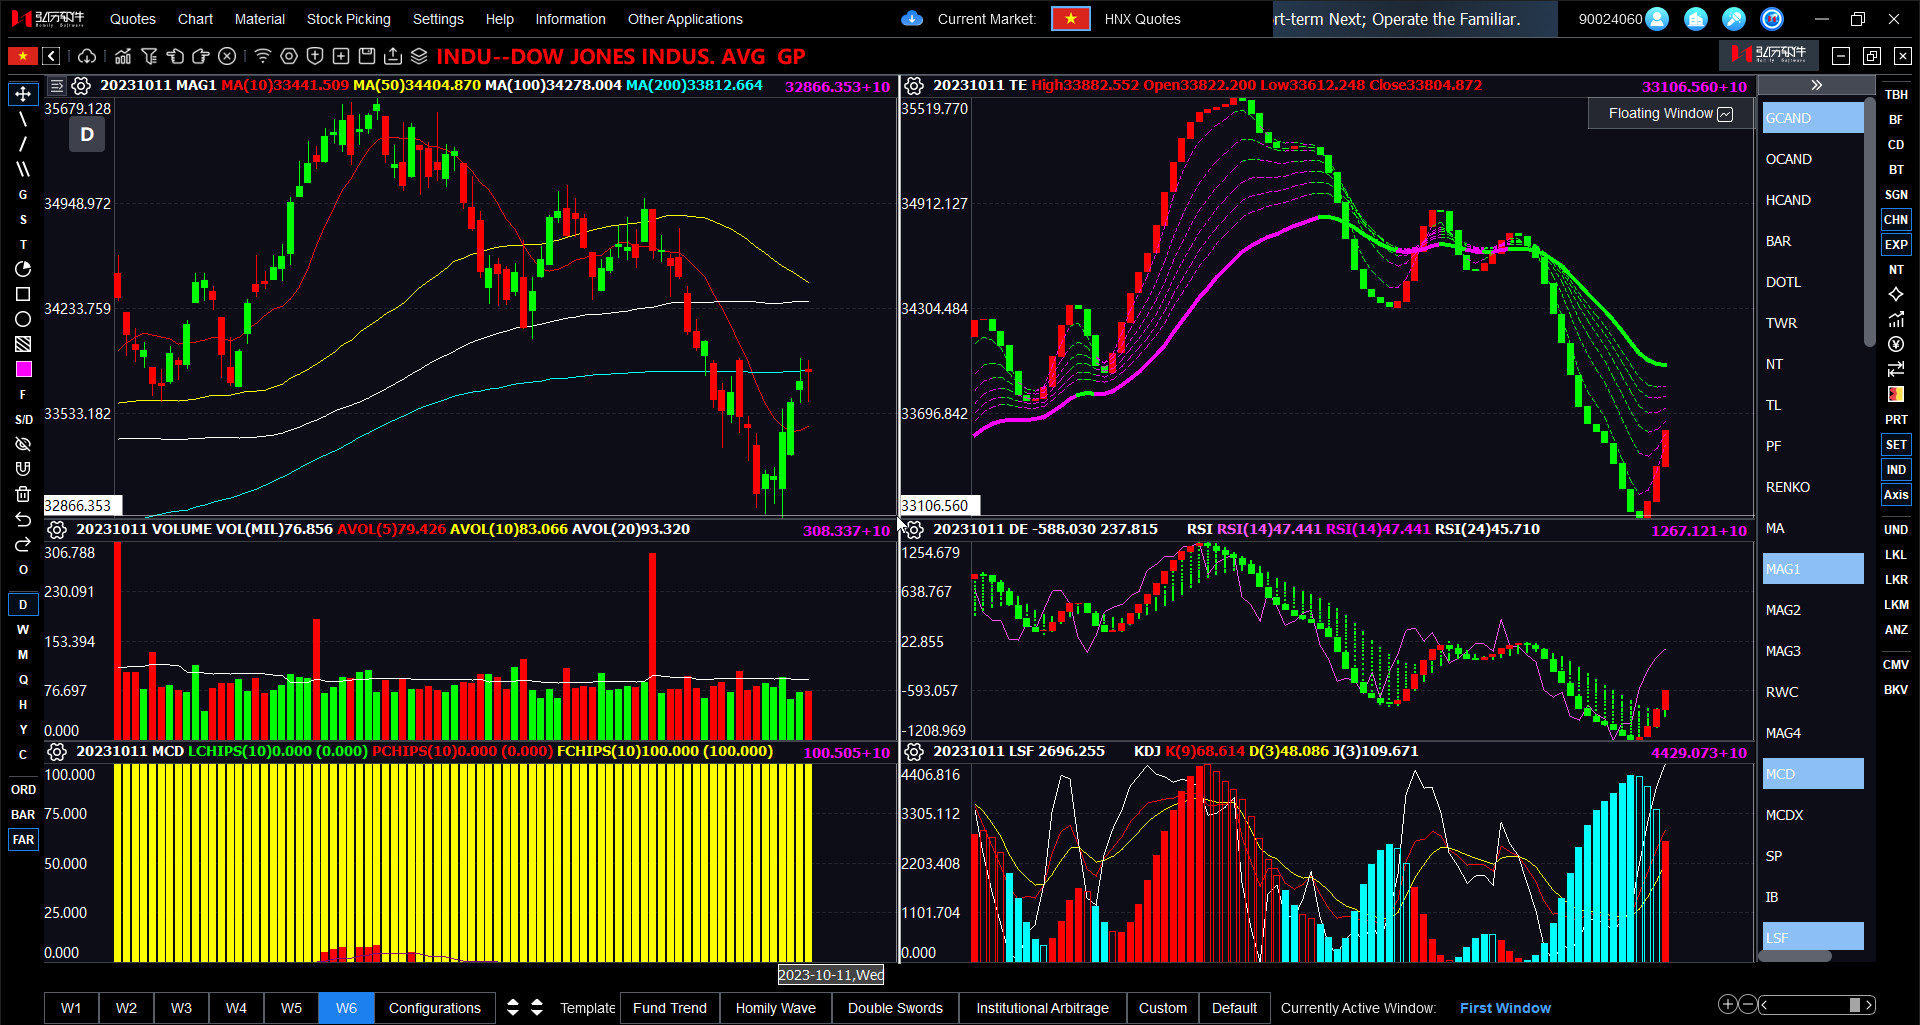The height and width of the screenshot is (1025, 1920).
Task: Toggle the FAR mode button
Action: [23, 839]
